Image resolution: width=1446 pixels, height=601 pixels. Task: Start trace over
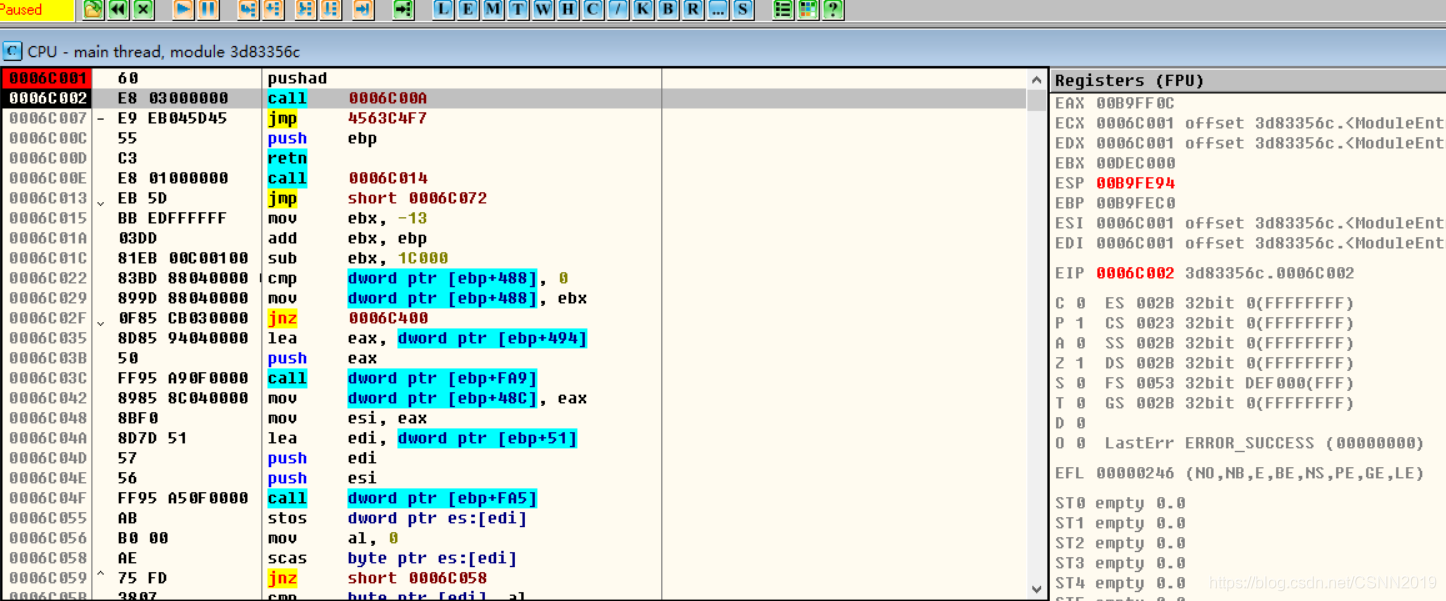(x=330, y=10)
